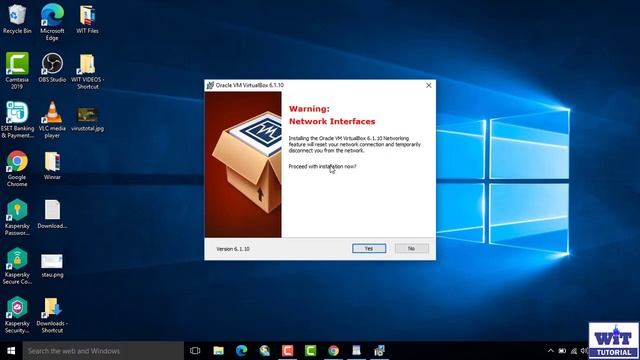
Task: Click the VirtualBox icon in the dialog title bar
Action: click(210, 85)
